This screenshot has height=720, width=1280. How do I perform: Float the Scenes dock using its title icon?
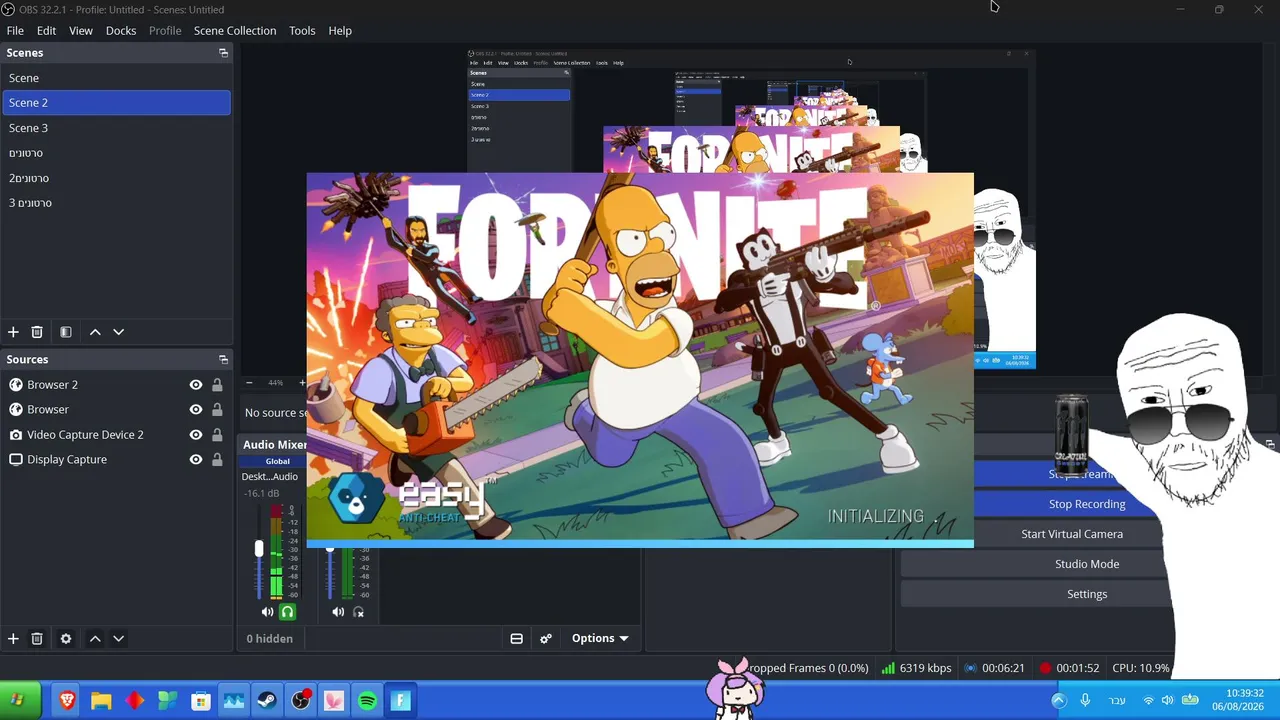tap(223, 53)
